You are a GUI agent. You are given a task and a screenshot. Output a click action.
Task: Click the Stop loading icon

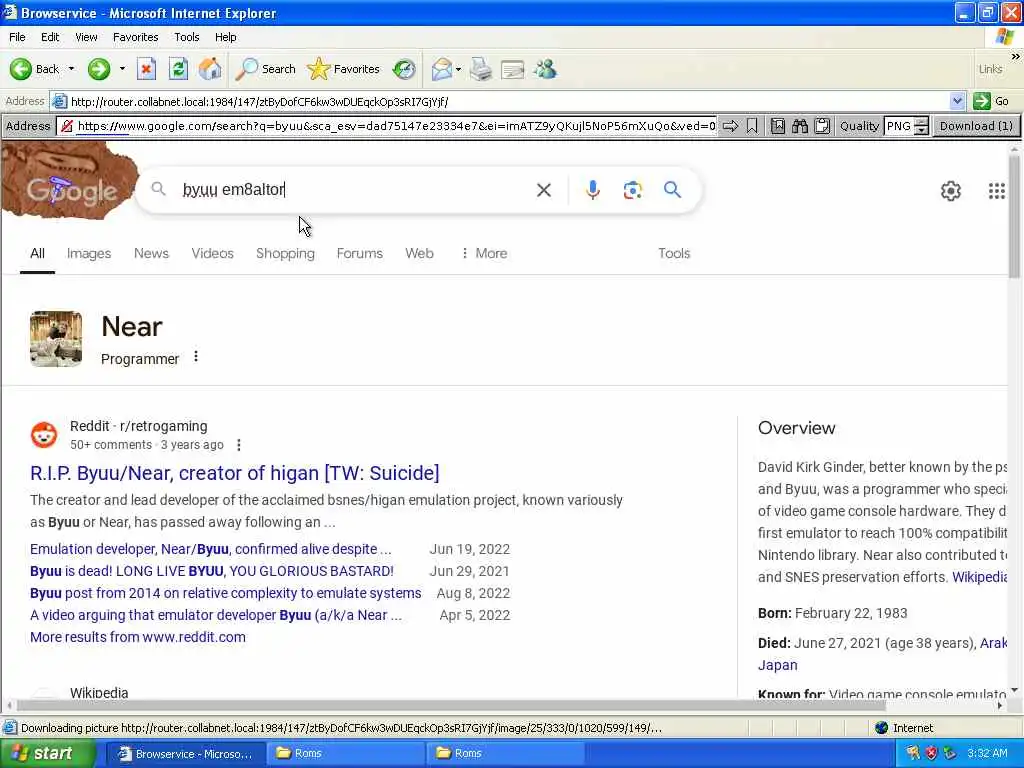(x=146, y=69)
